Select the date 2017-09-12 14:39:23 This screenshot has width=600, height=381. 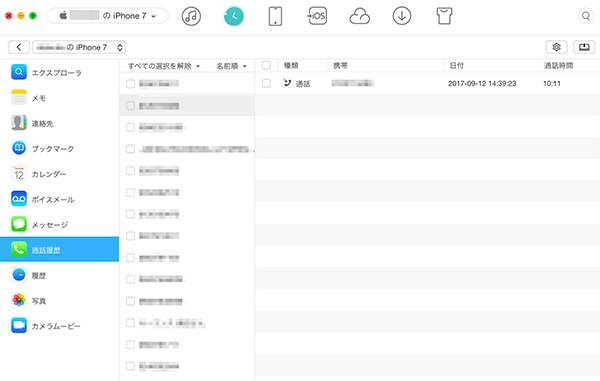(482, 83)
